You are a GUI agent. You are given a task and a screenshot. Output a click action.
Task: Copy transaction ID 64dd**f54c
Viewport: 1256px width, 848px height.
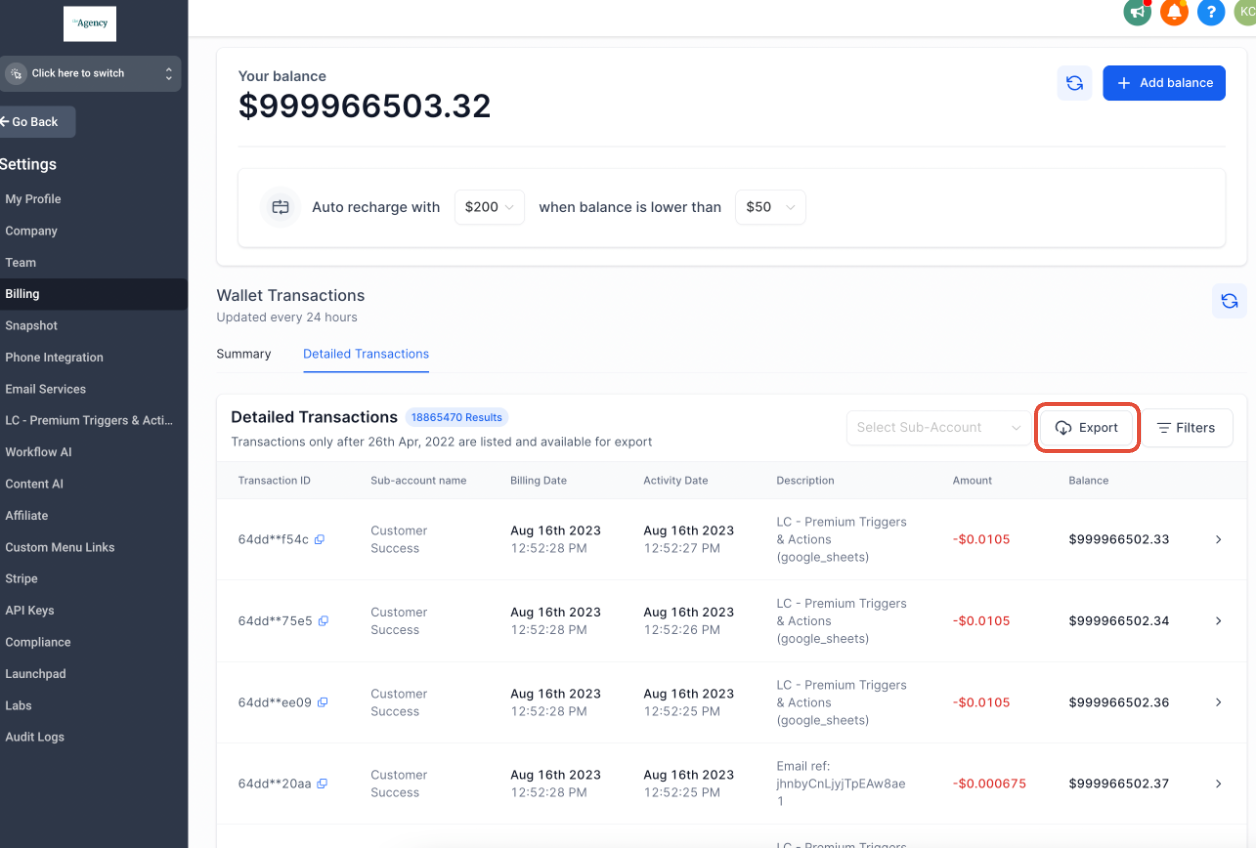pyautogui.click(x=319, y=540)
